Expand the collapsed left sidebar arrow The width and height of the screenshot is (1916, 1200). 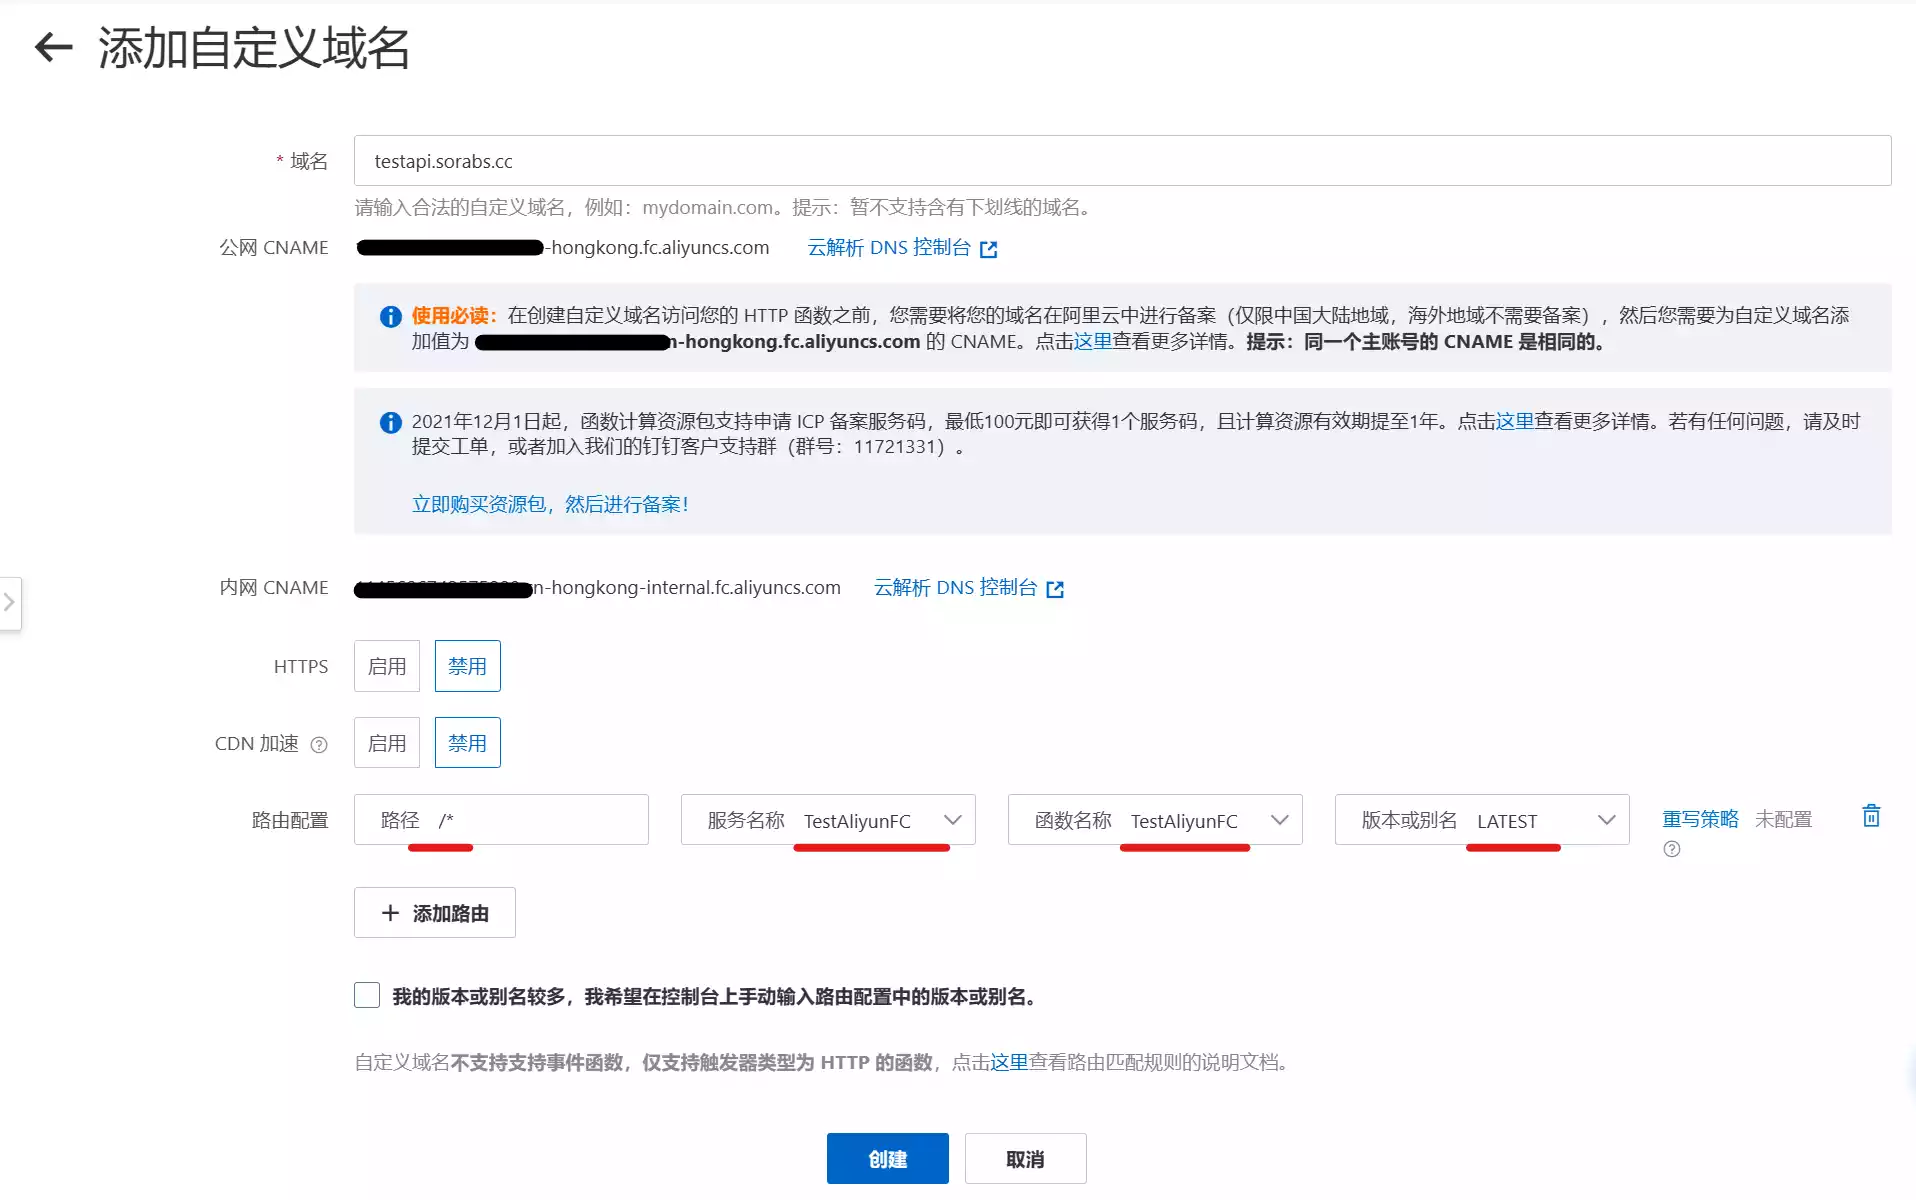click(9, 603)
